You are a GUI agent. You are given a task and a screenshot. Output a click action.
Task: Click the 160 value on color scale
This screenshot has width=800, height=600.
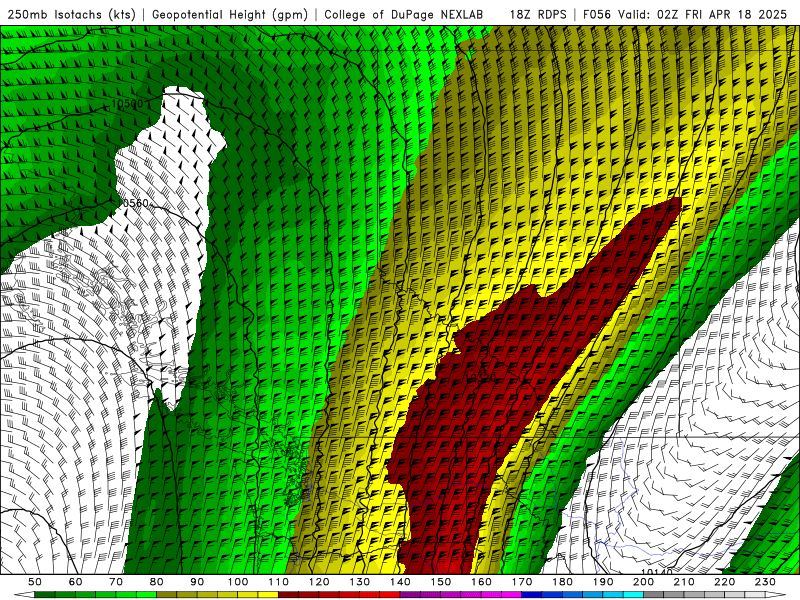[481, 582]
